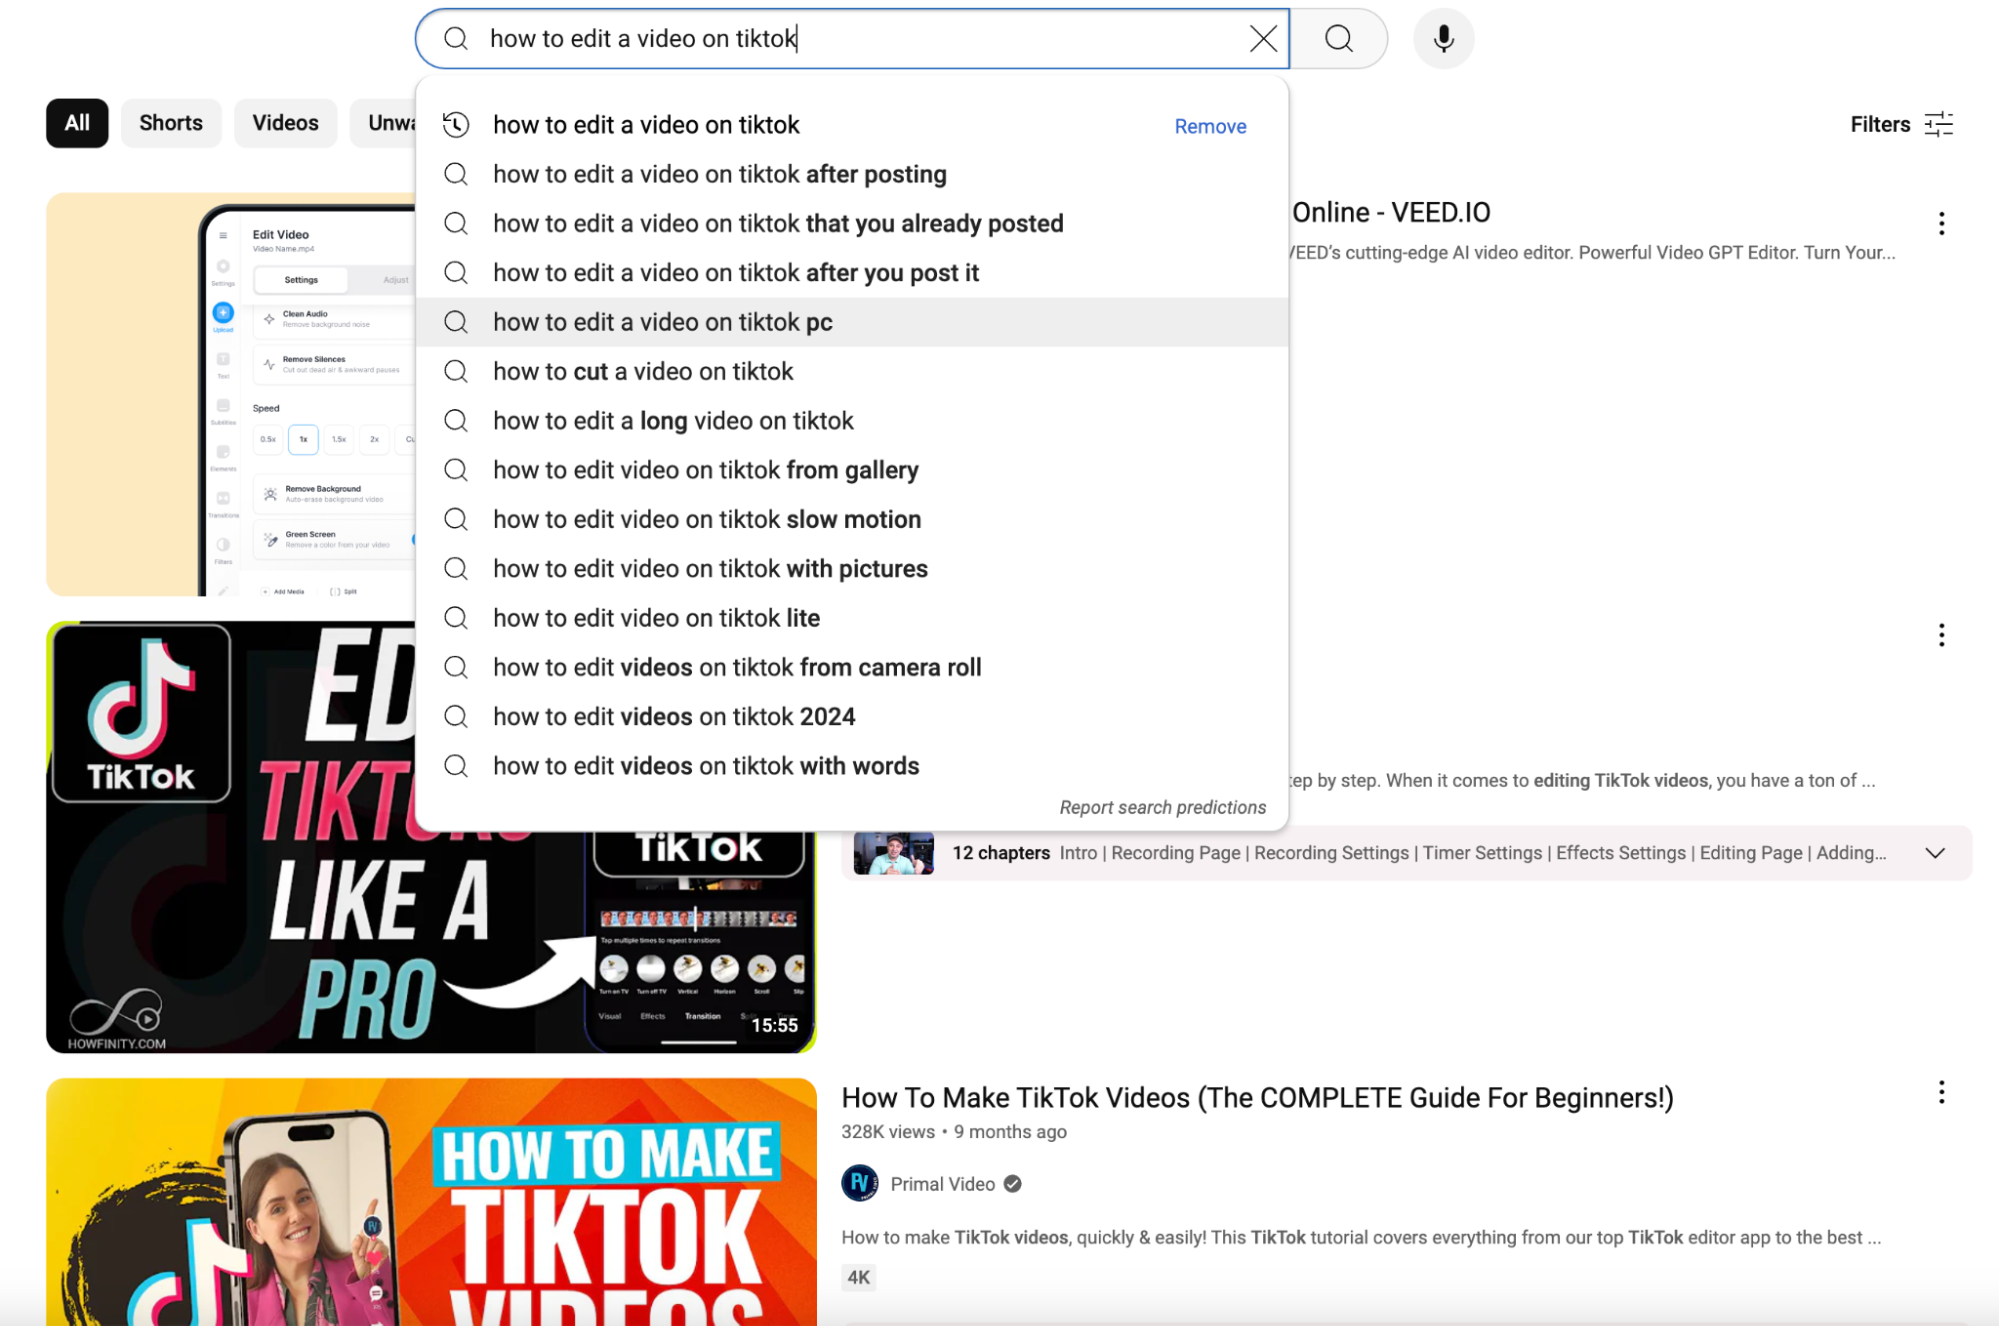Start voice search with the microphone
The height and width of the screenshot is (1326, 1999).
click(1443, 39)
